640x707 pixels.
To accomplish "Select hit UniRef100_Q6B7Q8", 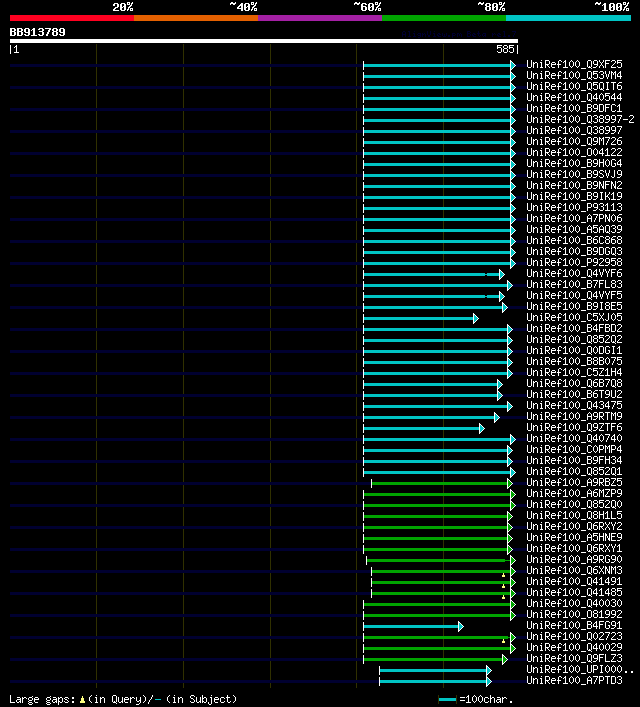I will 574,383.
